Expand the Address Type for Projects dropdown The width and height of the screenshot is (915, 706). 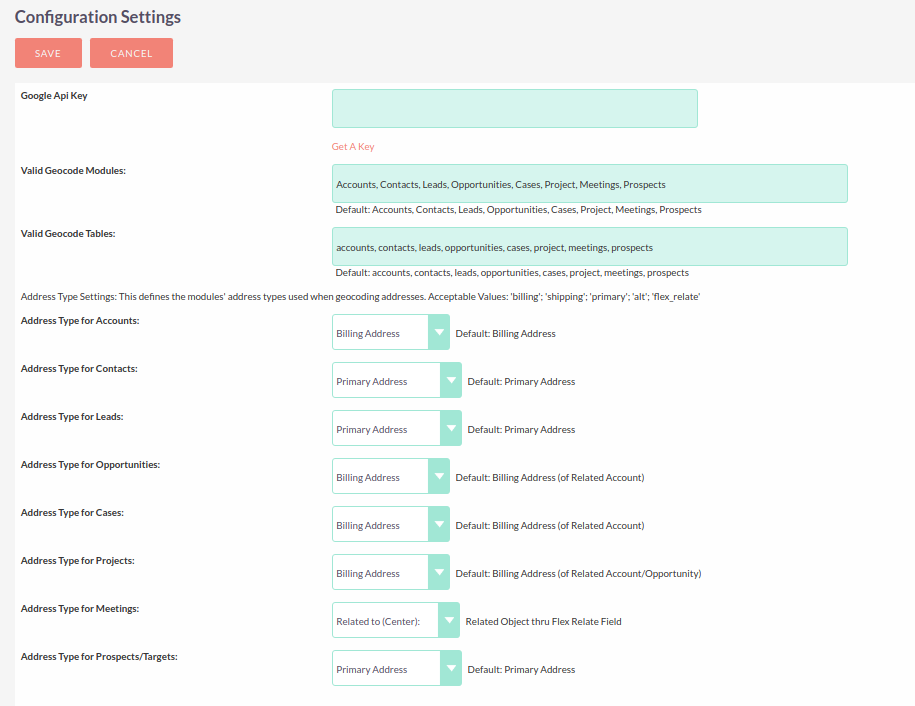pyautogui.click(x=380, y=573)
